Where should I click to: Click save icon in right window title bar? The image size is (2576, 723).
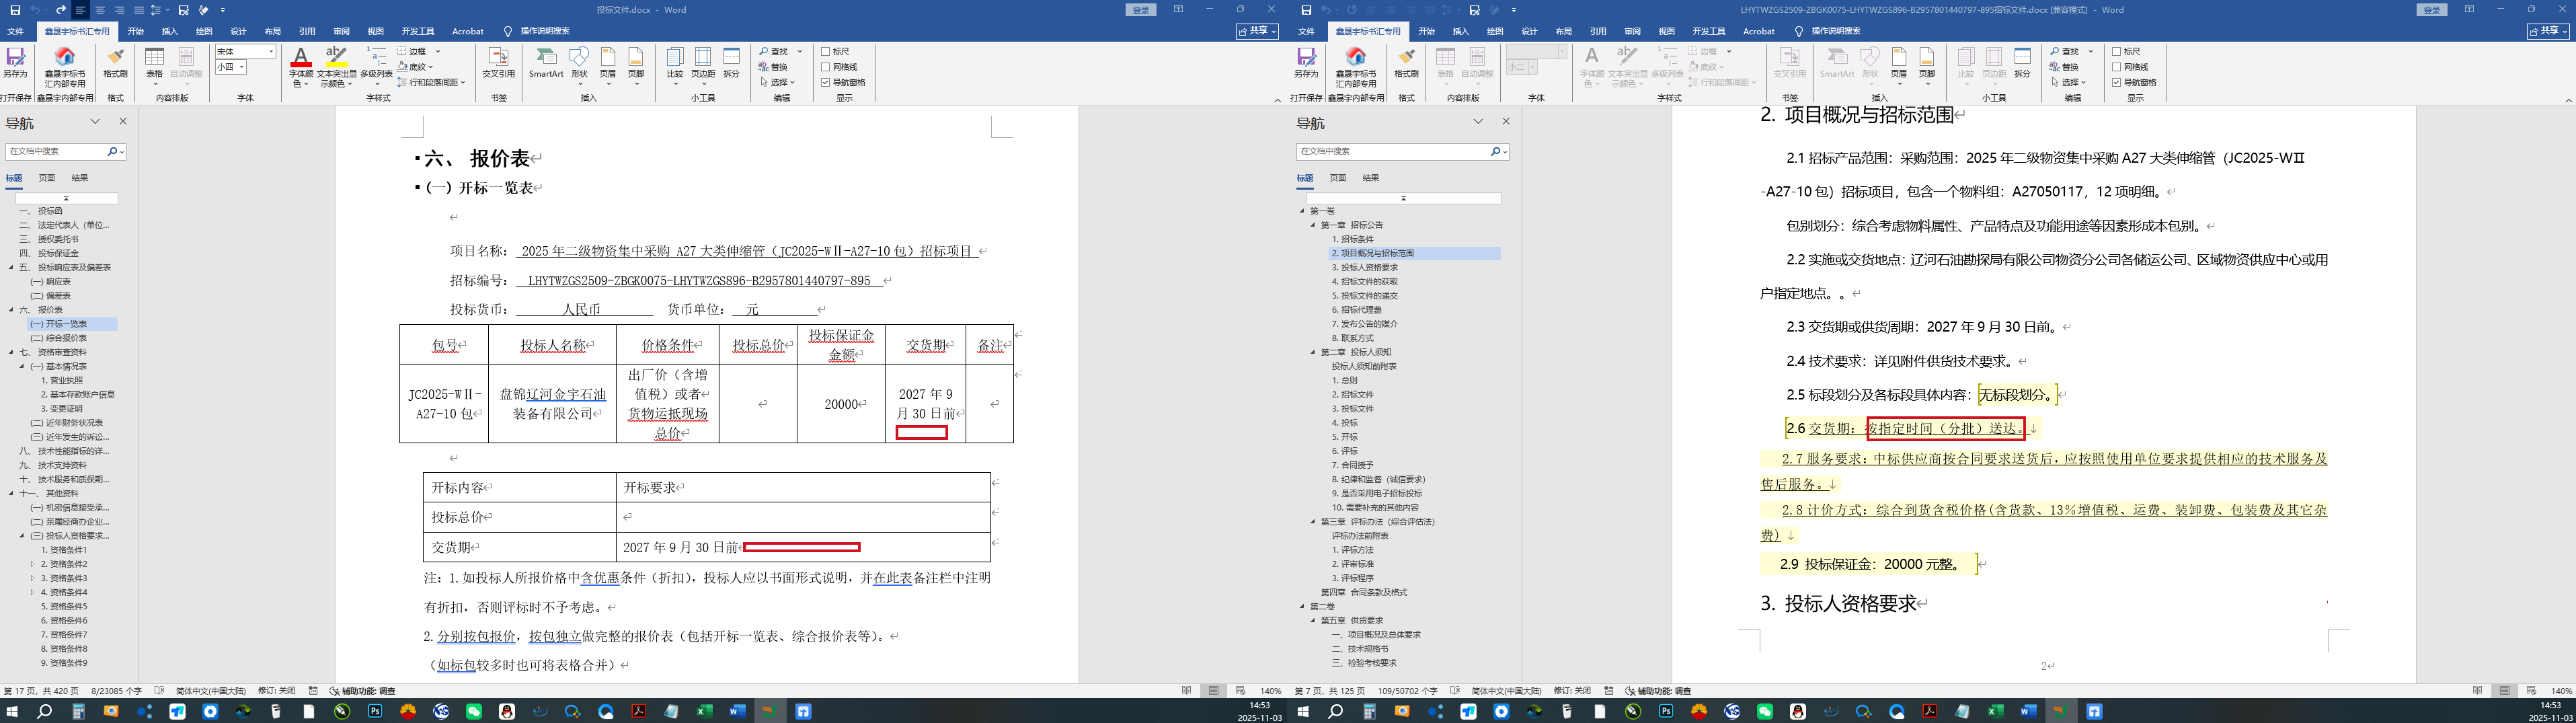(1306, 10)
